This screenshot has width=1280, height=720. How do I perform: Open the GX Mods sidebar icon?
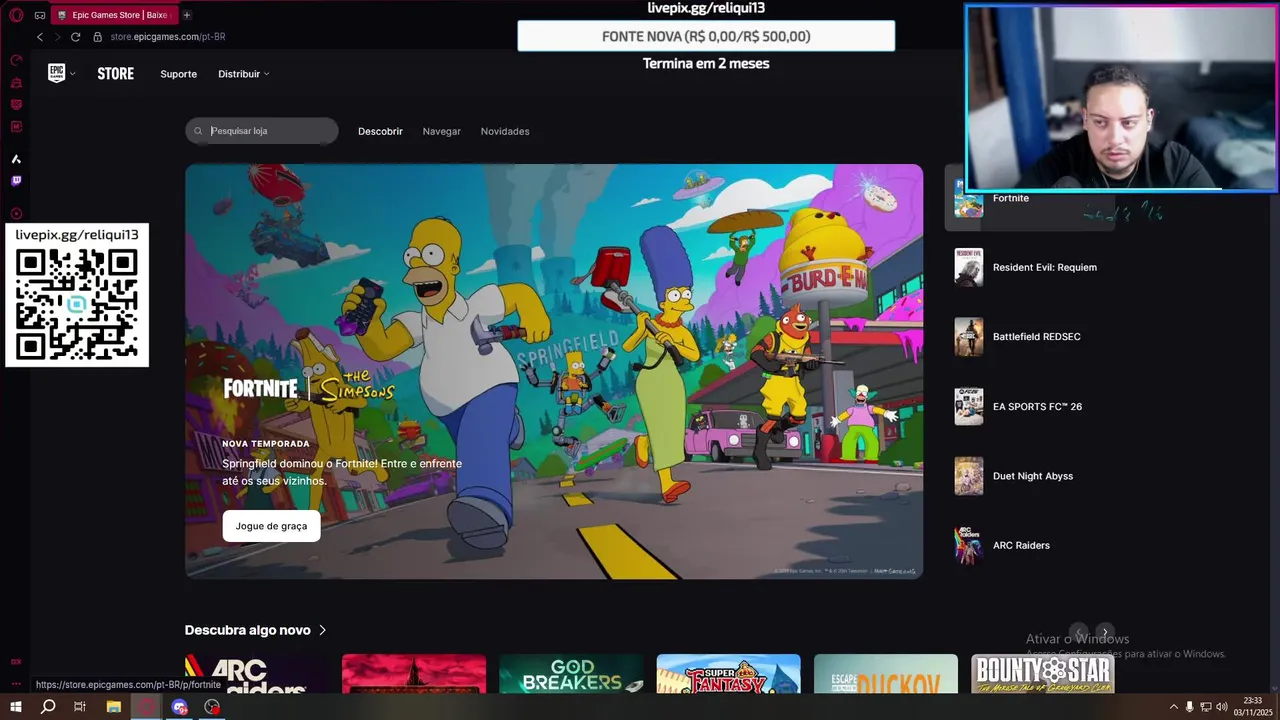(16, 126)
